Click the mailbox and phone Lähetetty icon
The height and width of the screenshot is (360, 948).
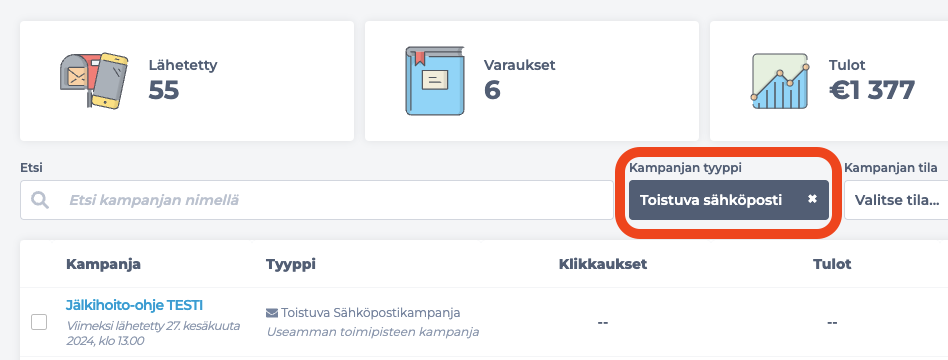point(94,80)
